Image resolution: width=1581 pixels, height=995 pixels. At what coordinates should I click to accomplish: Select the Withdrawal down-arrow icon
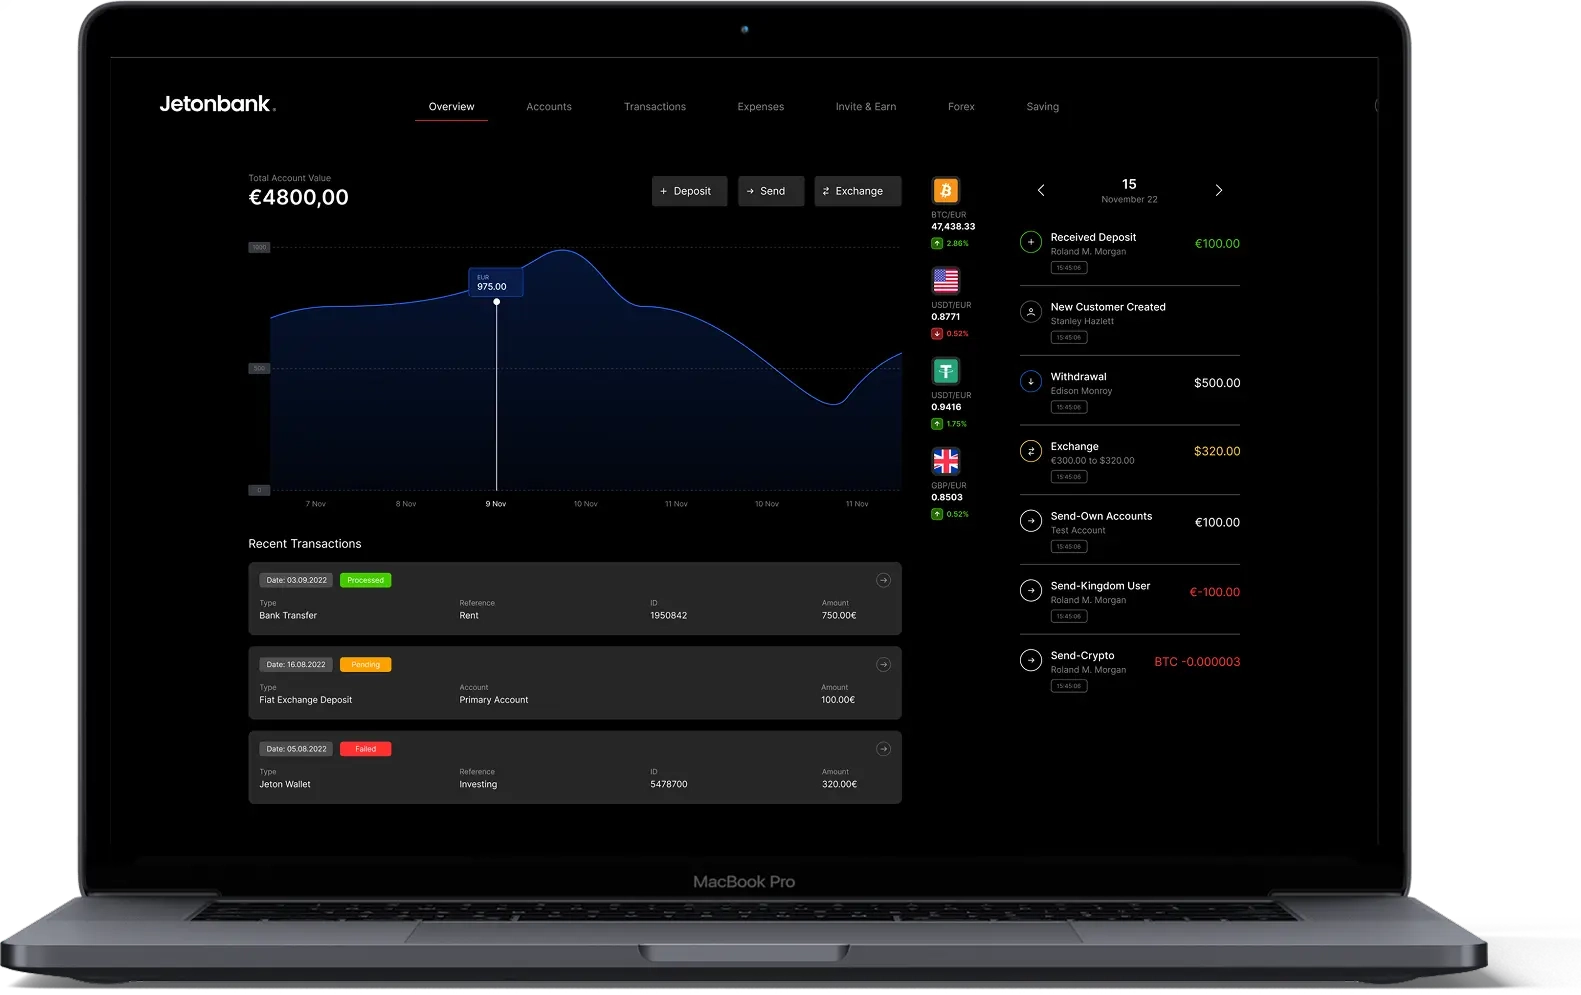coord(1030,381)
